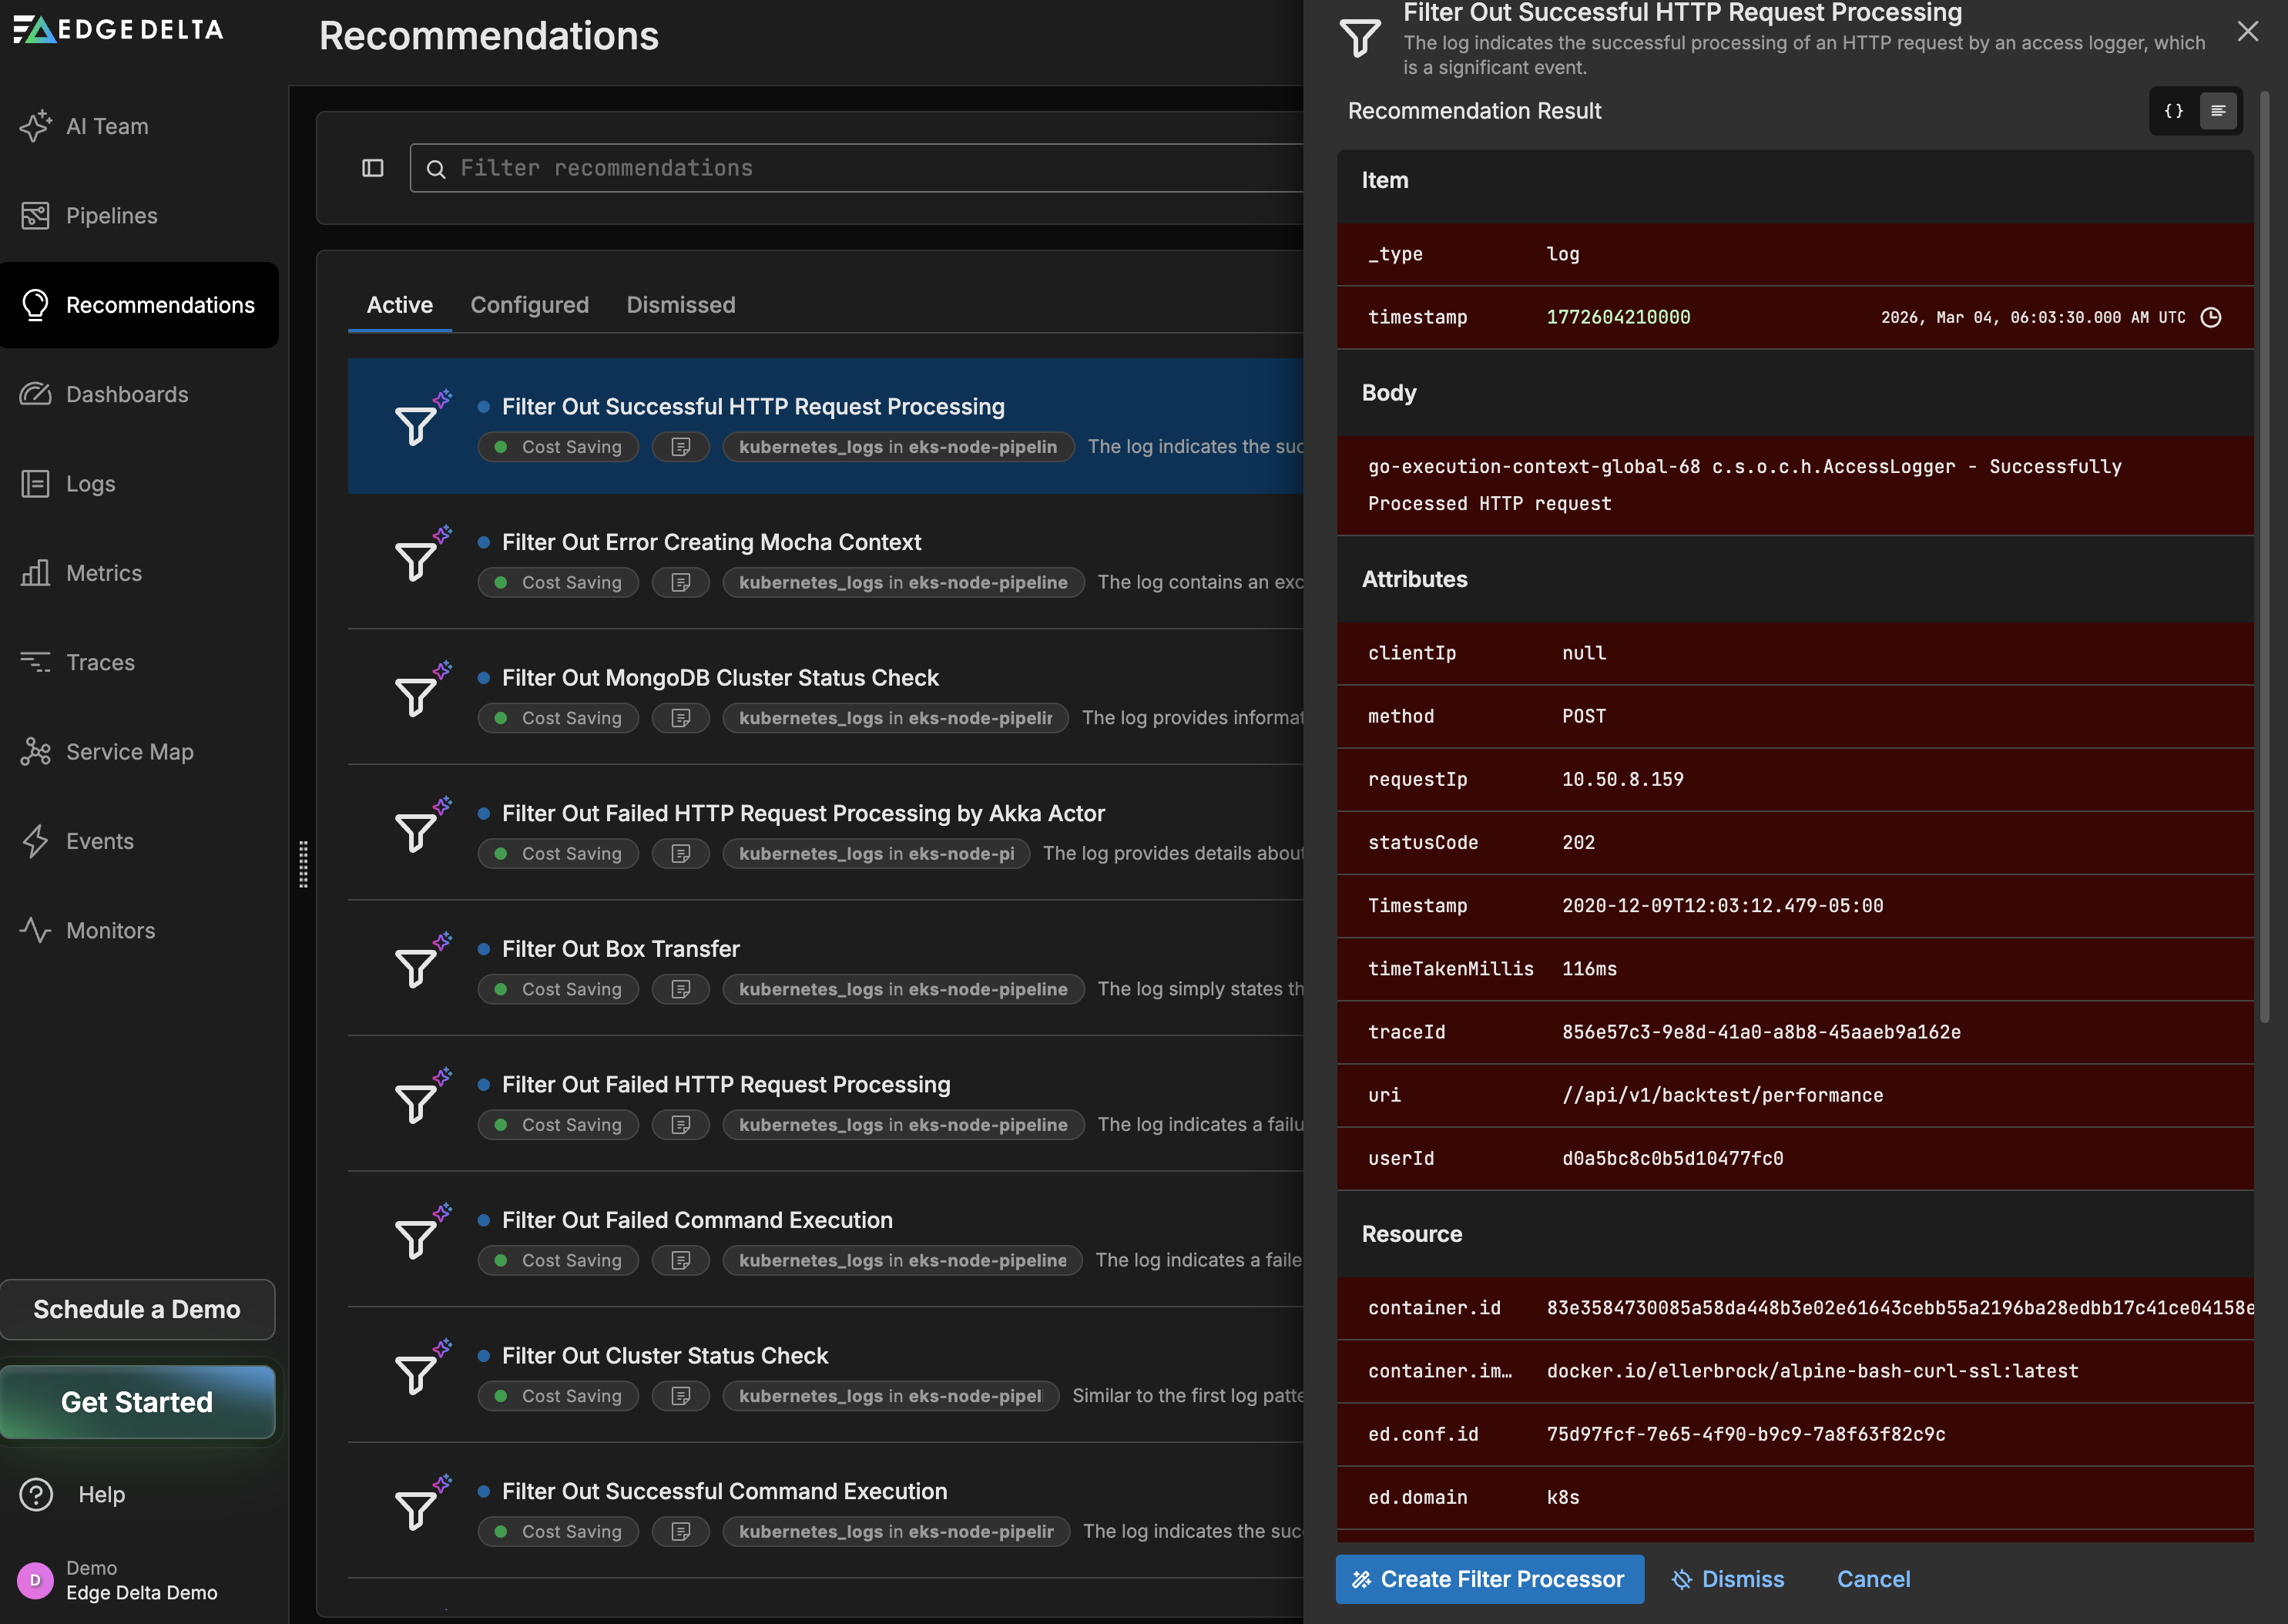Viewport: 2288px width, 1624px height.
Task: Toggle the sidebar collapse icon near the filter box
Action: [372, 167]
